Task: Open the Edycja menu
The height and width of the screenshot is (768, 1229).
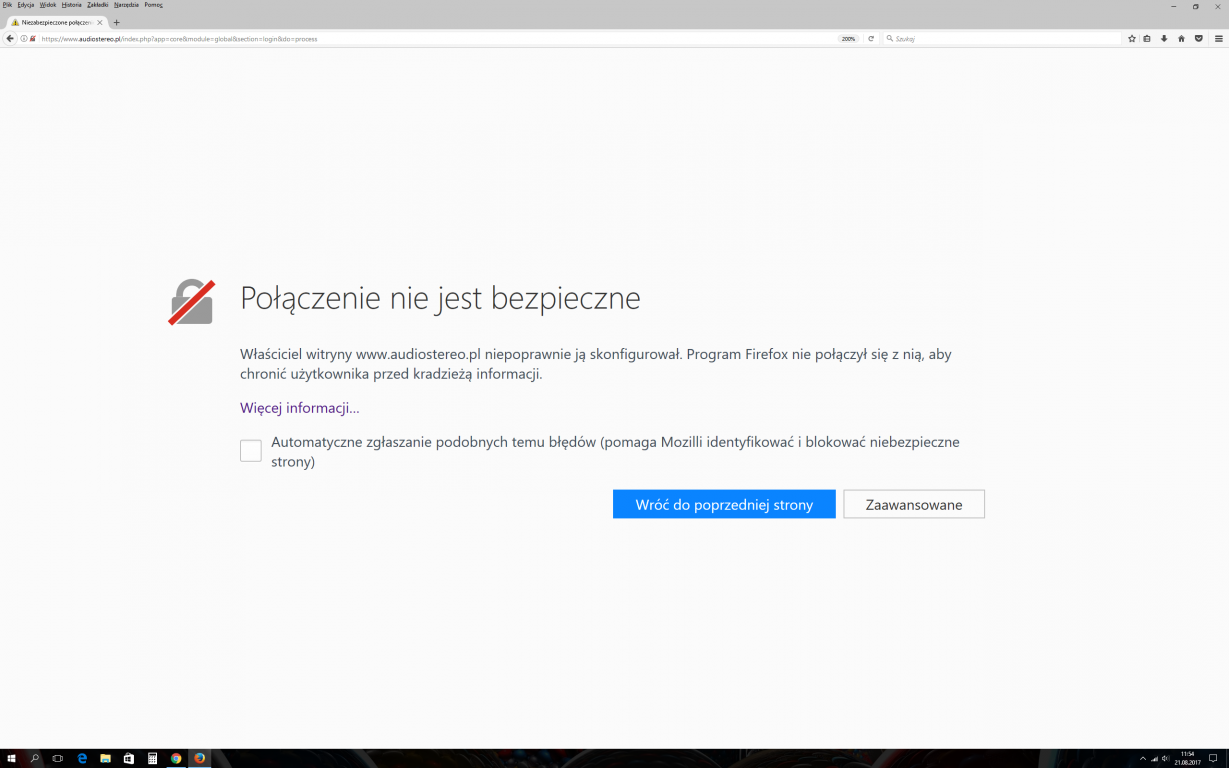Action: pyautogui.click(x=26, y=5)
